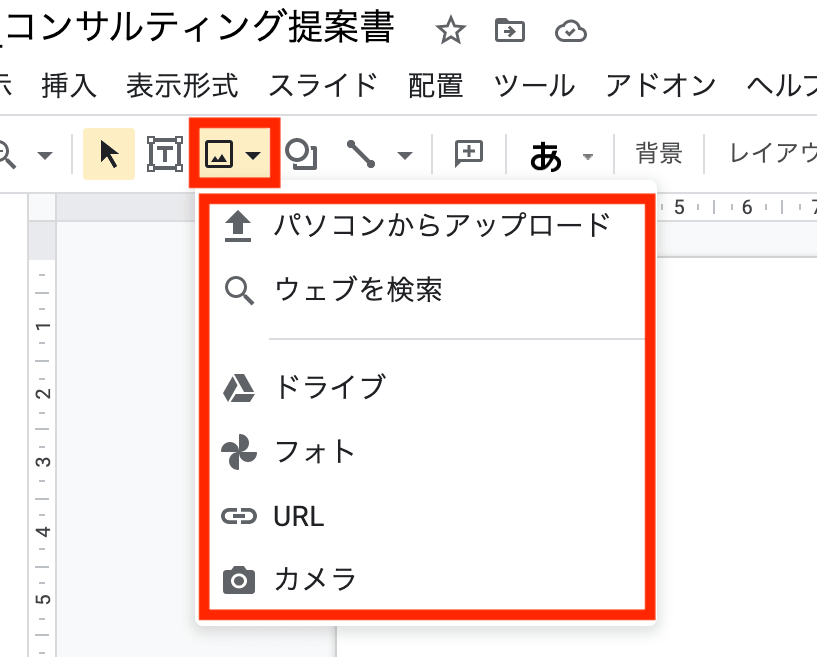Click the 背景 button
Viewport: 817px width, 657px height.
coord(659,154)
